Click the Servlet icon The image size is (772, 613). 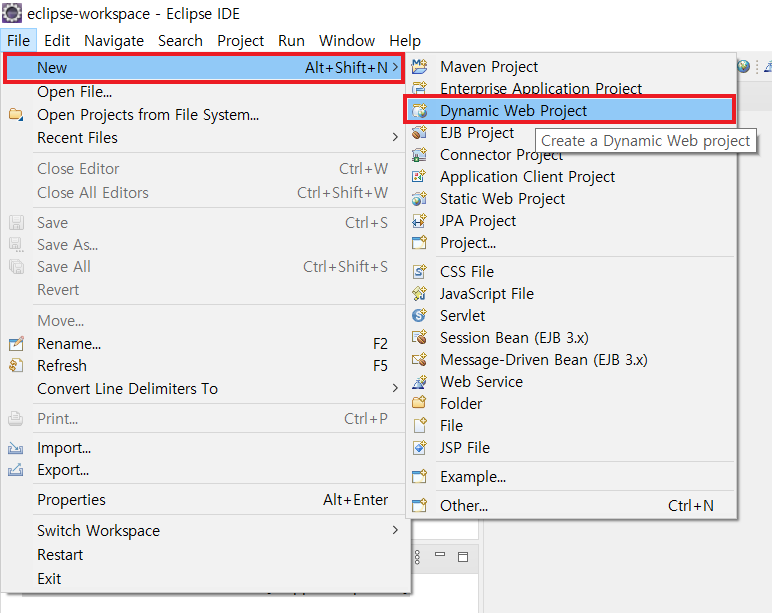coord(419,316)
